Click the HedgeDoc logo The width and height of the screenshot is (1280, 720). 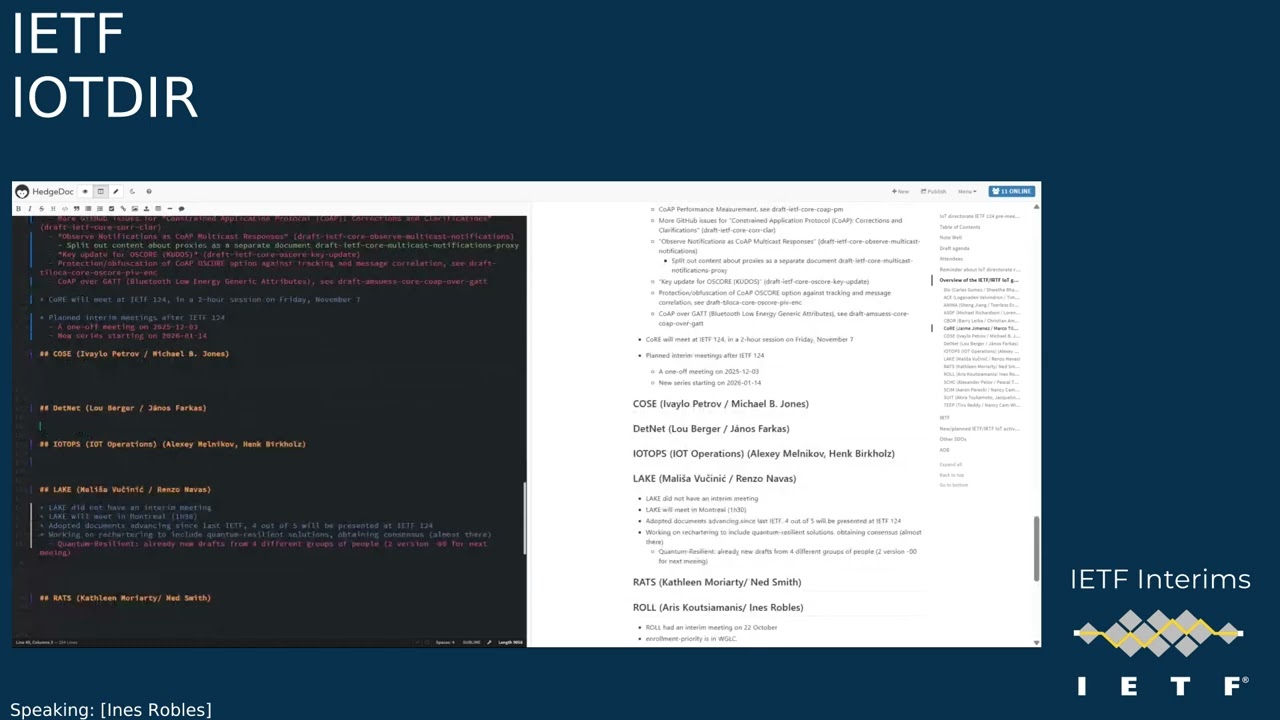(45, 191)
